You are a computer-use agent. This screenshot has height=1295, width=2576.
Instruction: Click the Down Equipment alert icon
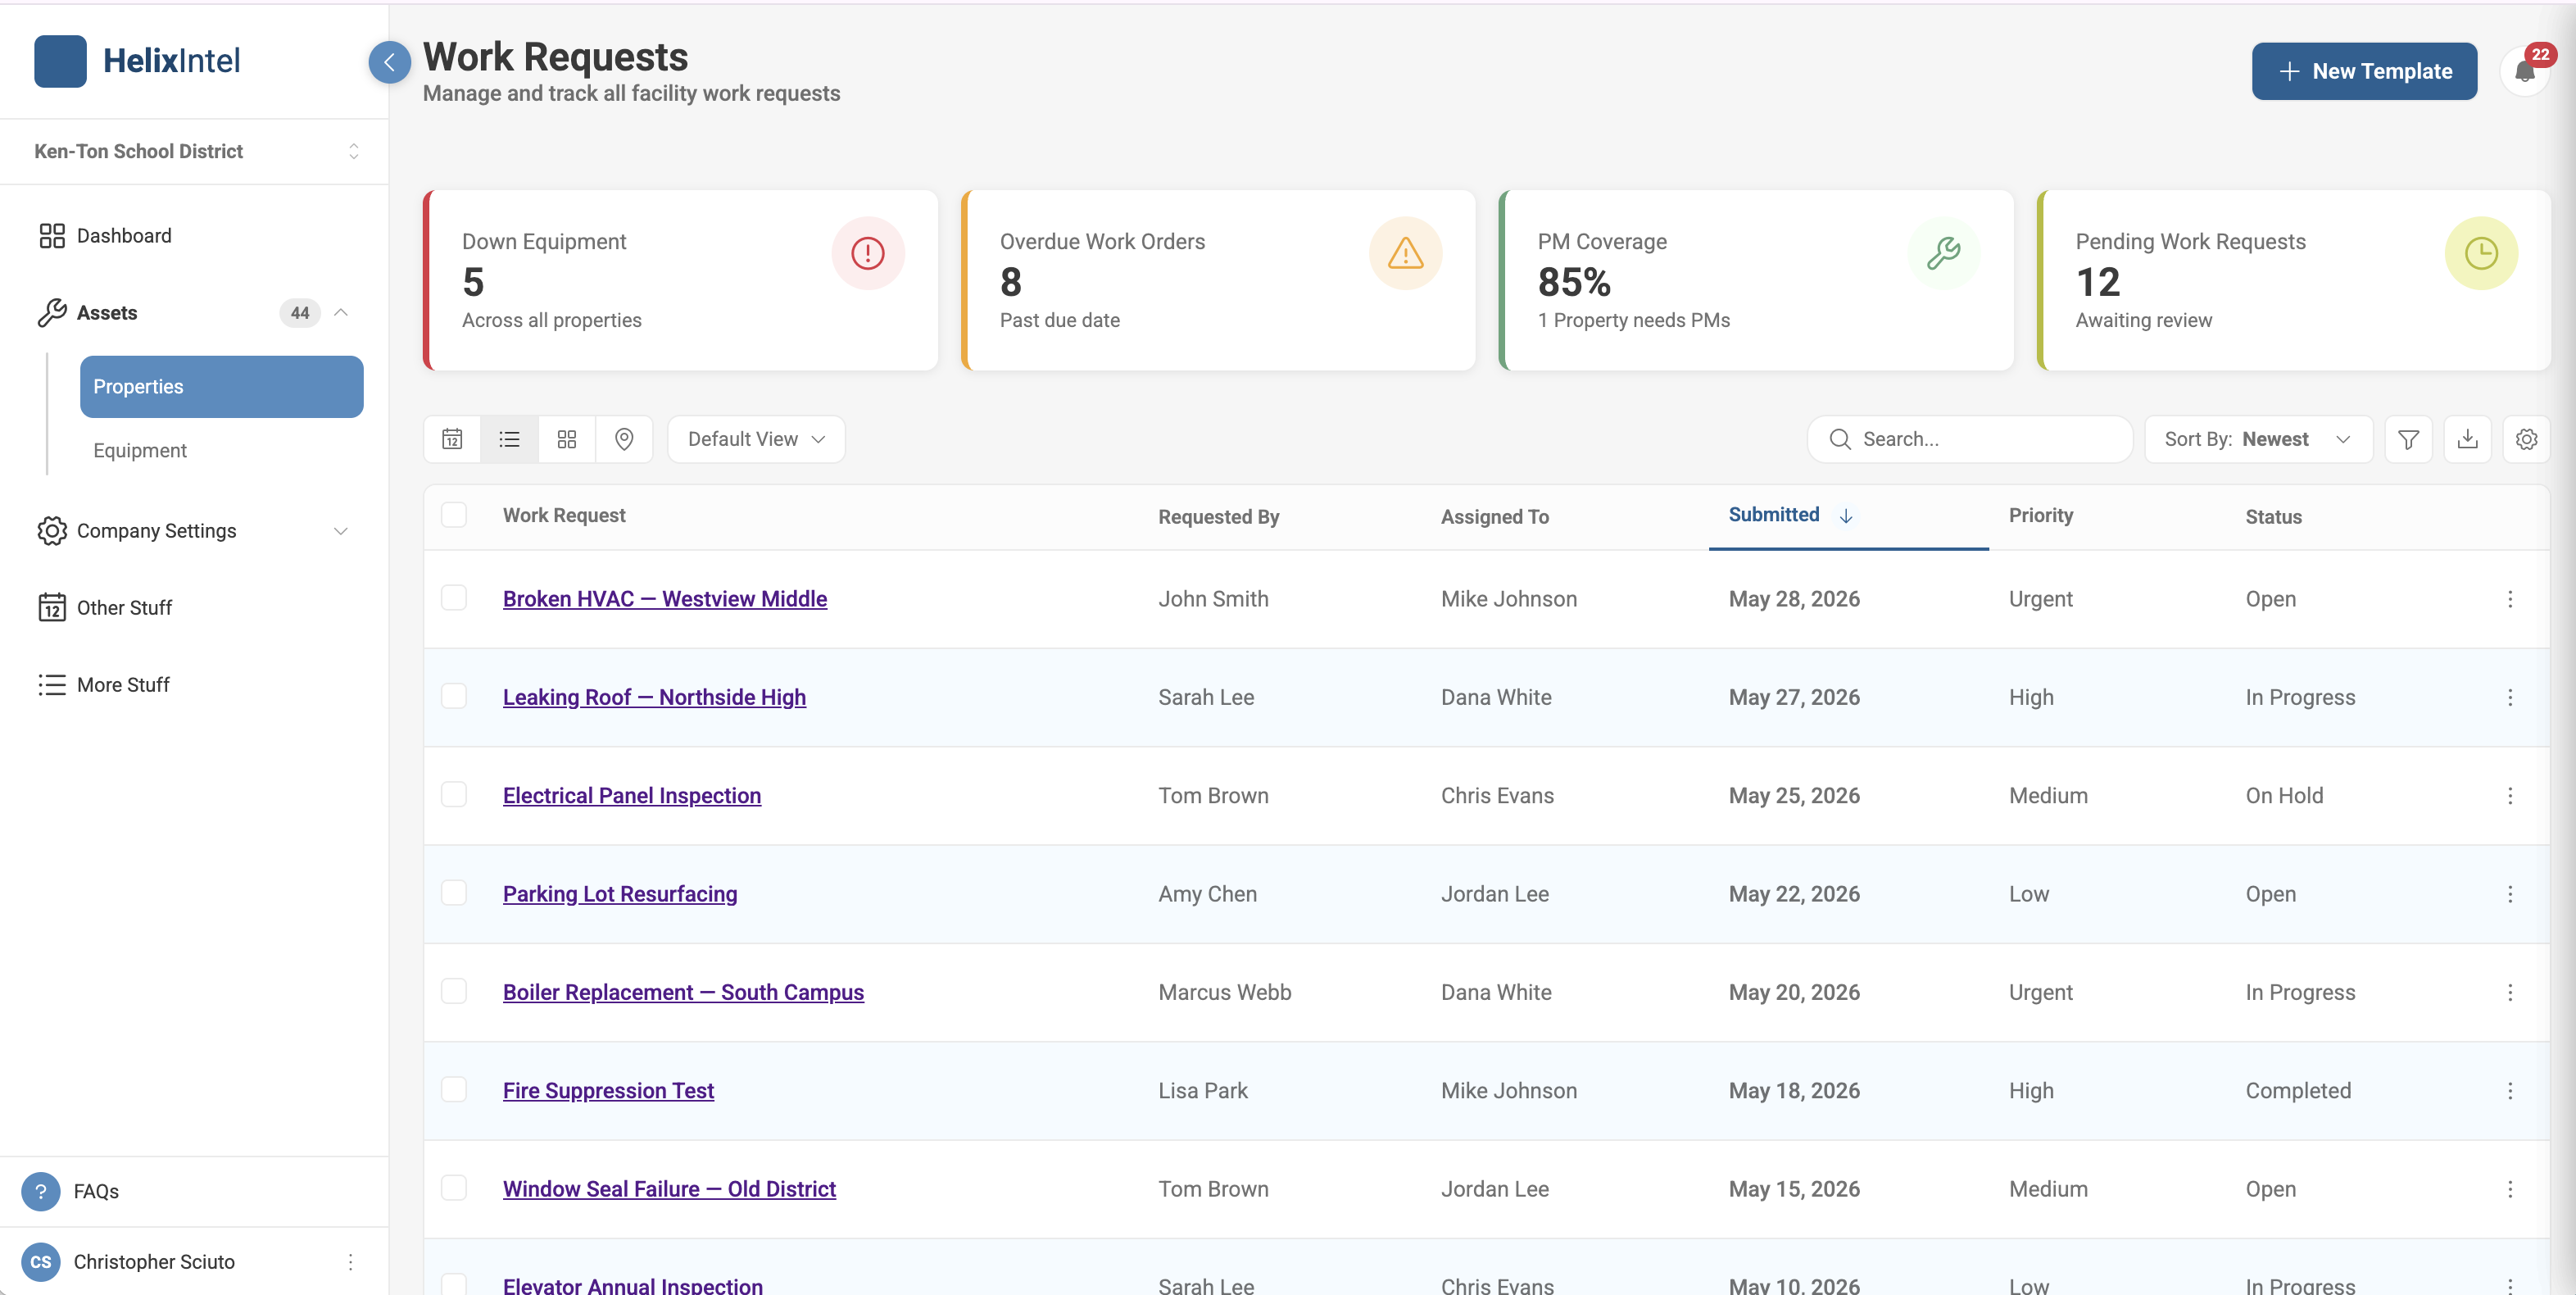point(867,253)
